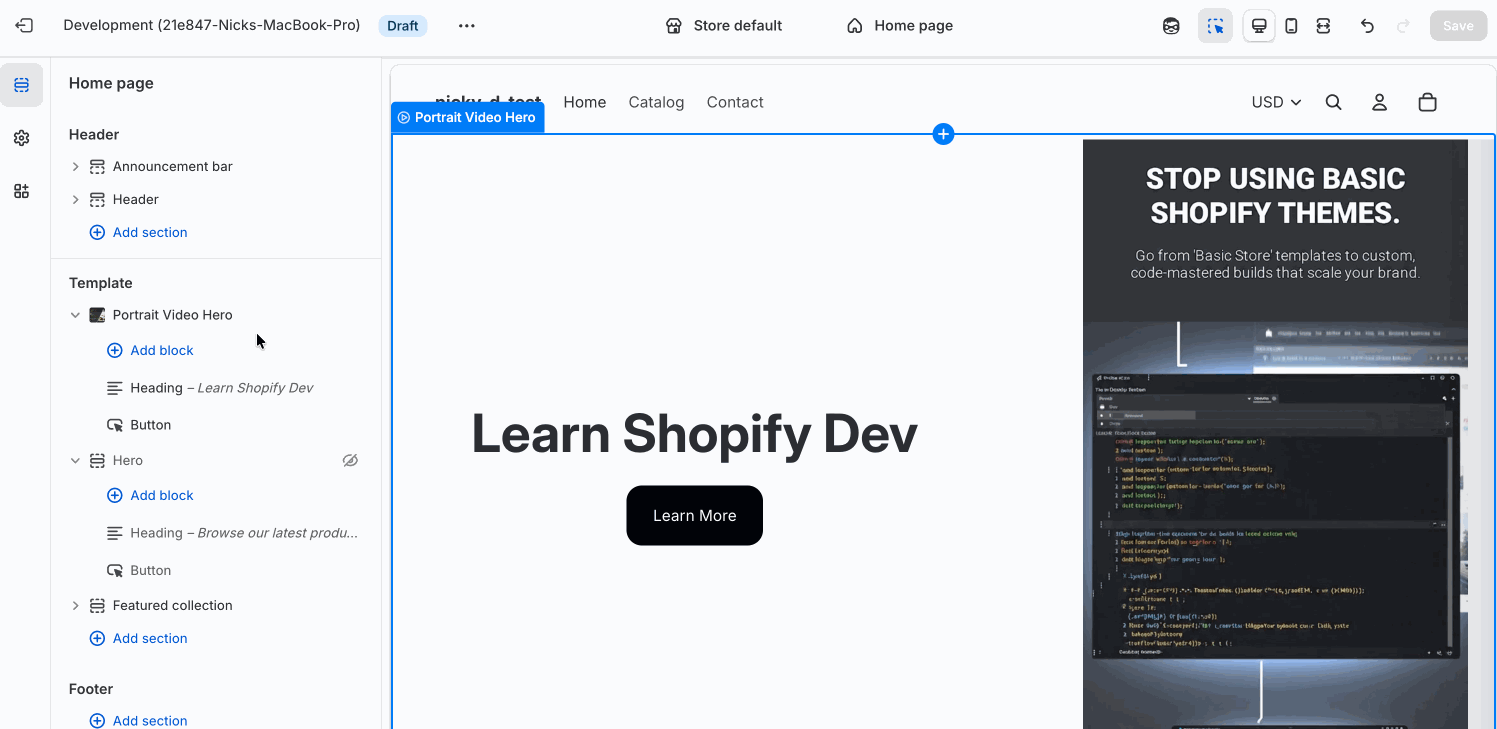Image resolution: width=1497 pixels, height=729 pixels.
Task: Select the Learn Shopify Dev heading in the preview
Action: [694, 433]
